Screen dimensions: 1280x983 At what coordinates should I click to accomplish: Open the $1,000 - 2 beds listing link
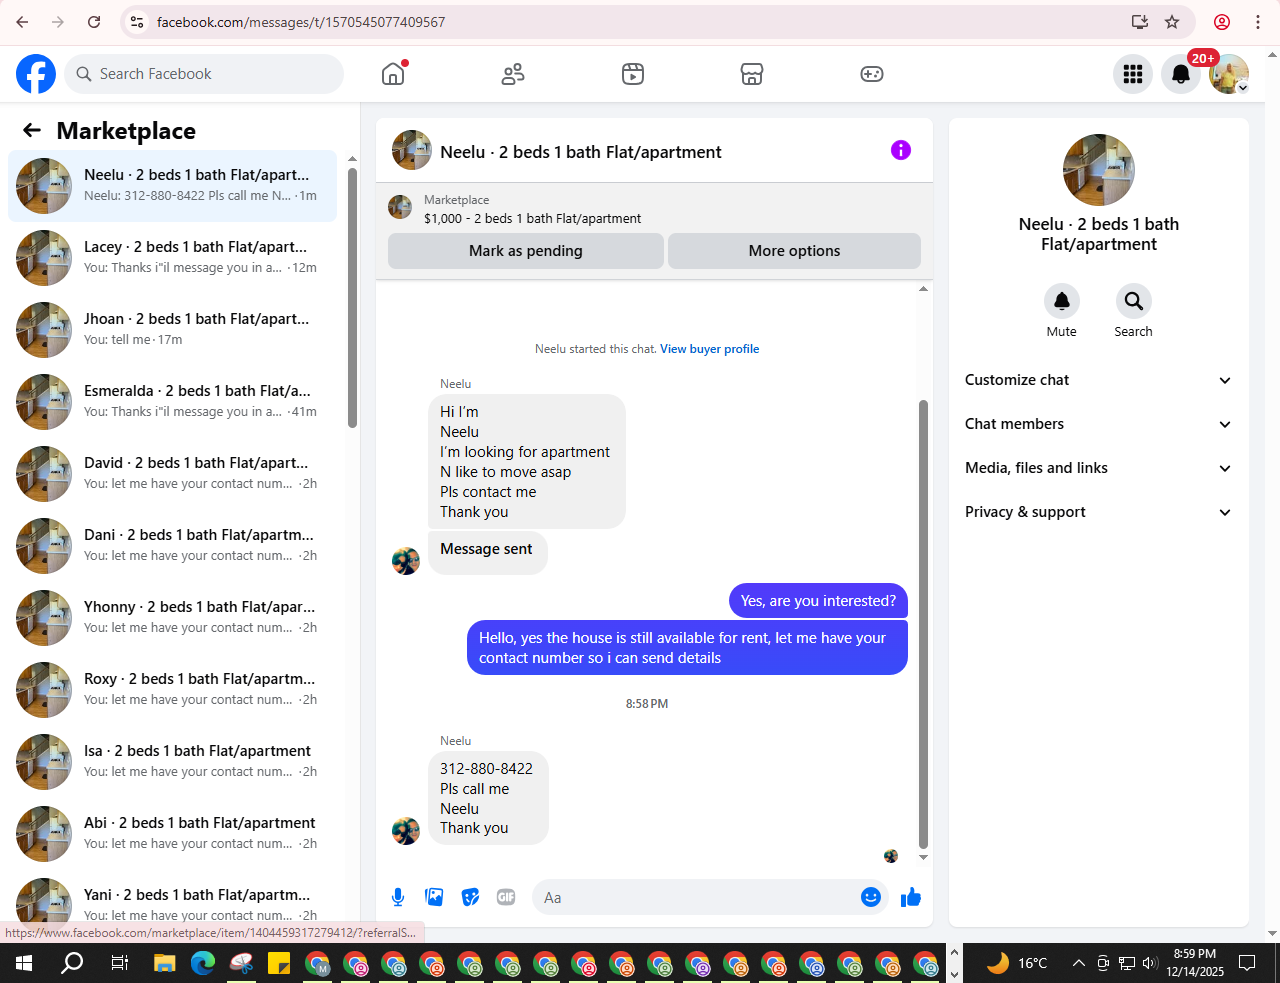tap(532, 218)
